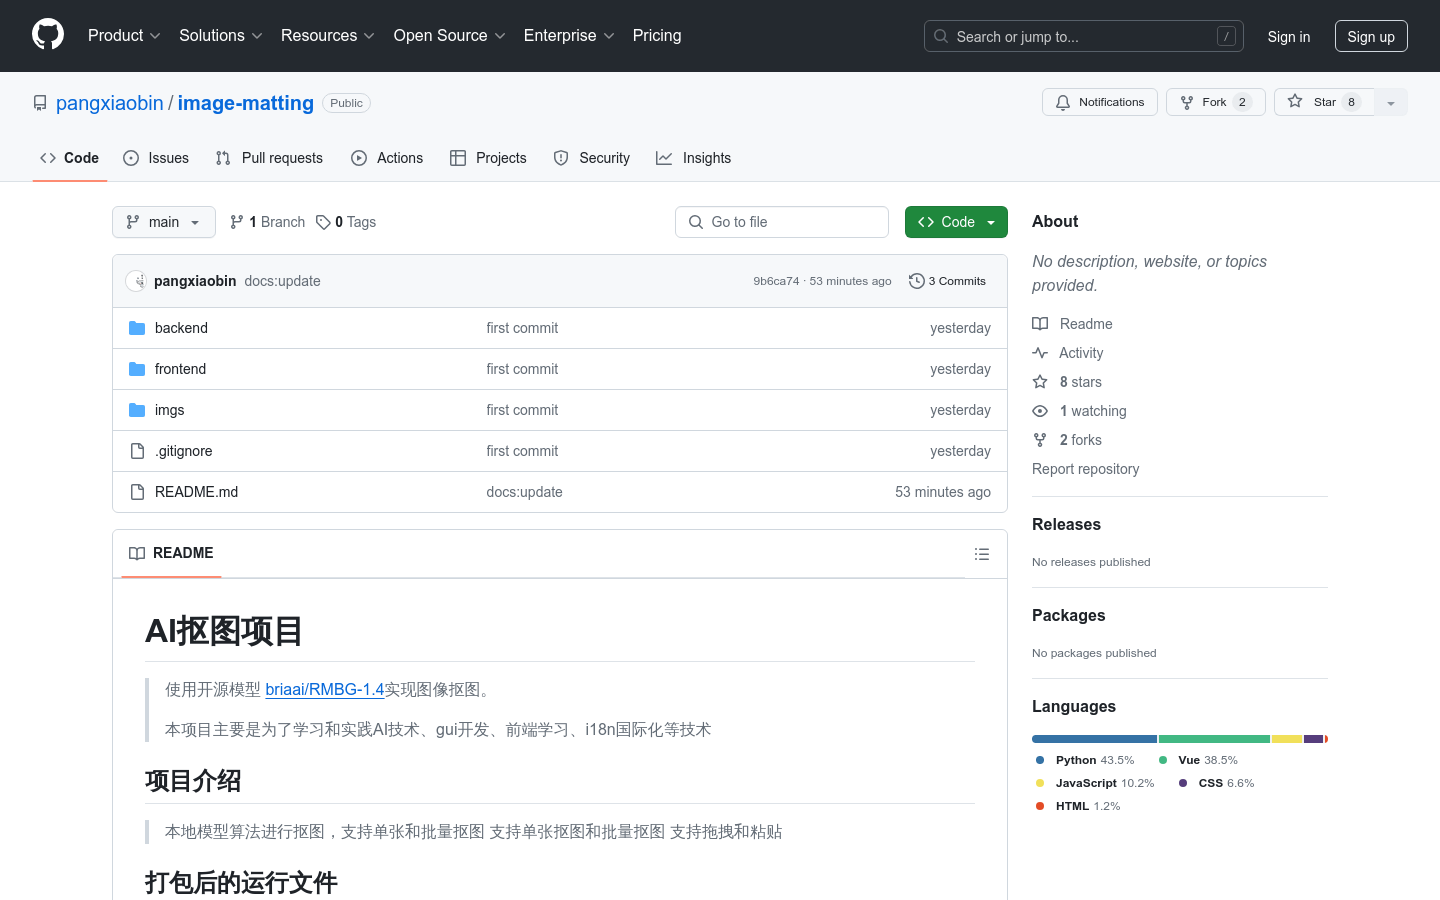1440x900 pixels.
Task: Switch to the Projects tab
Action: coord(488,158)
